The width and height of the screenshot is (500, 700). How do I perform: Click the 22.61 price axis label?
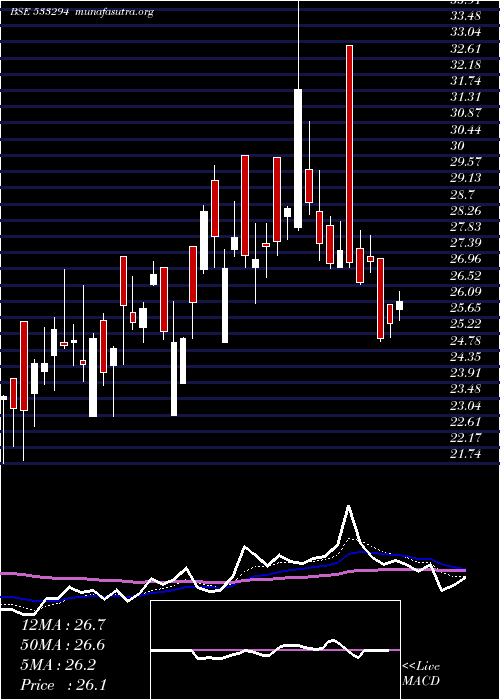(x=466, y=422)
